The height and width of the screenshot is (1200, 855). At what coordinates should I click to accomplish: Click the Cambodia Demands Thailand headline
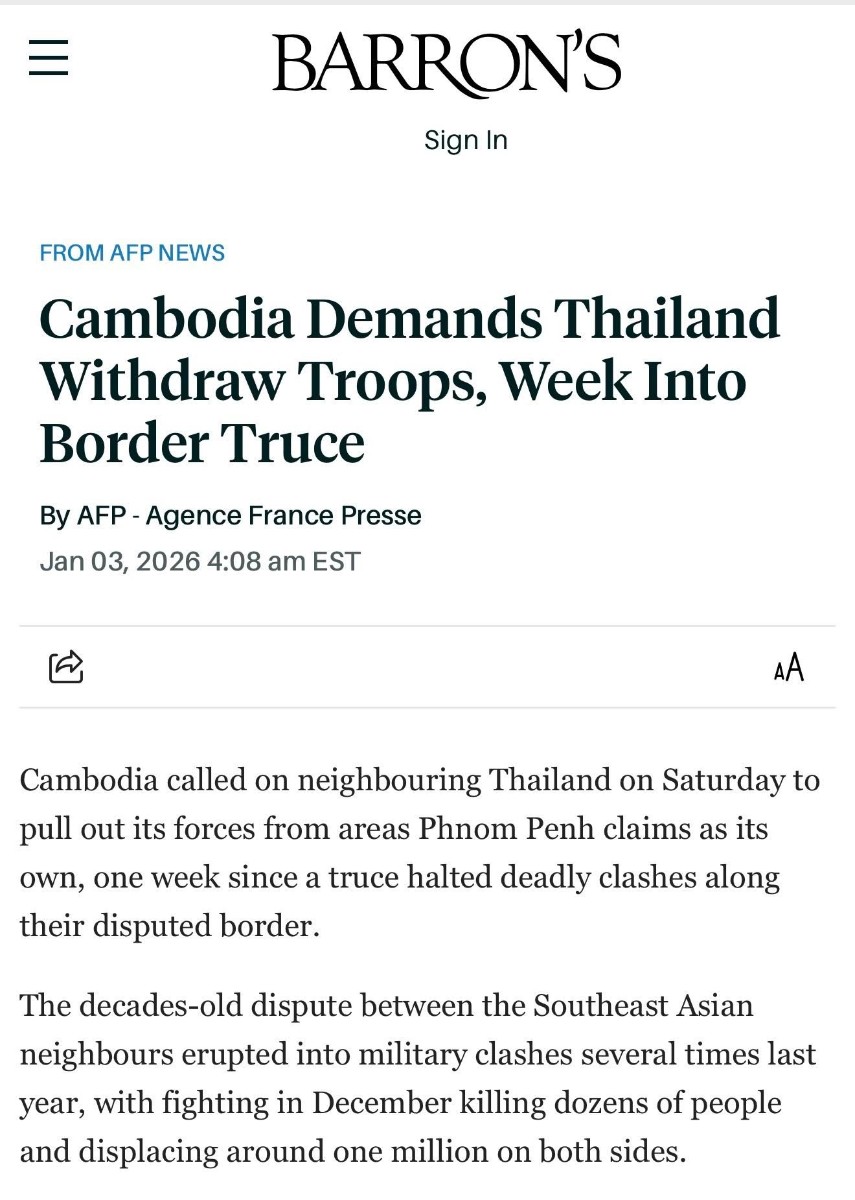409,381
